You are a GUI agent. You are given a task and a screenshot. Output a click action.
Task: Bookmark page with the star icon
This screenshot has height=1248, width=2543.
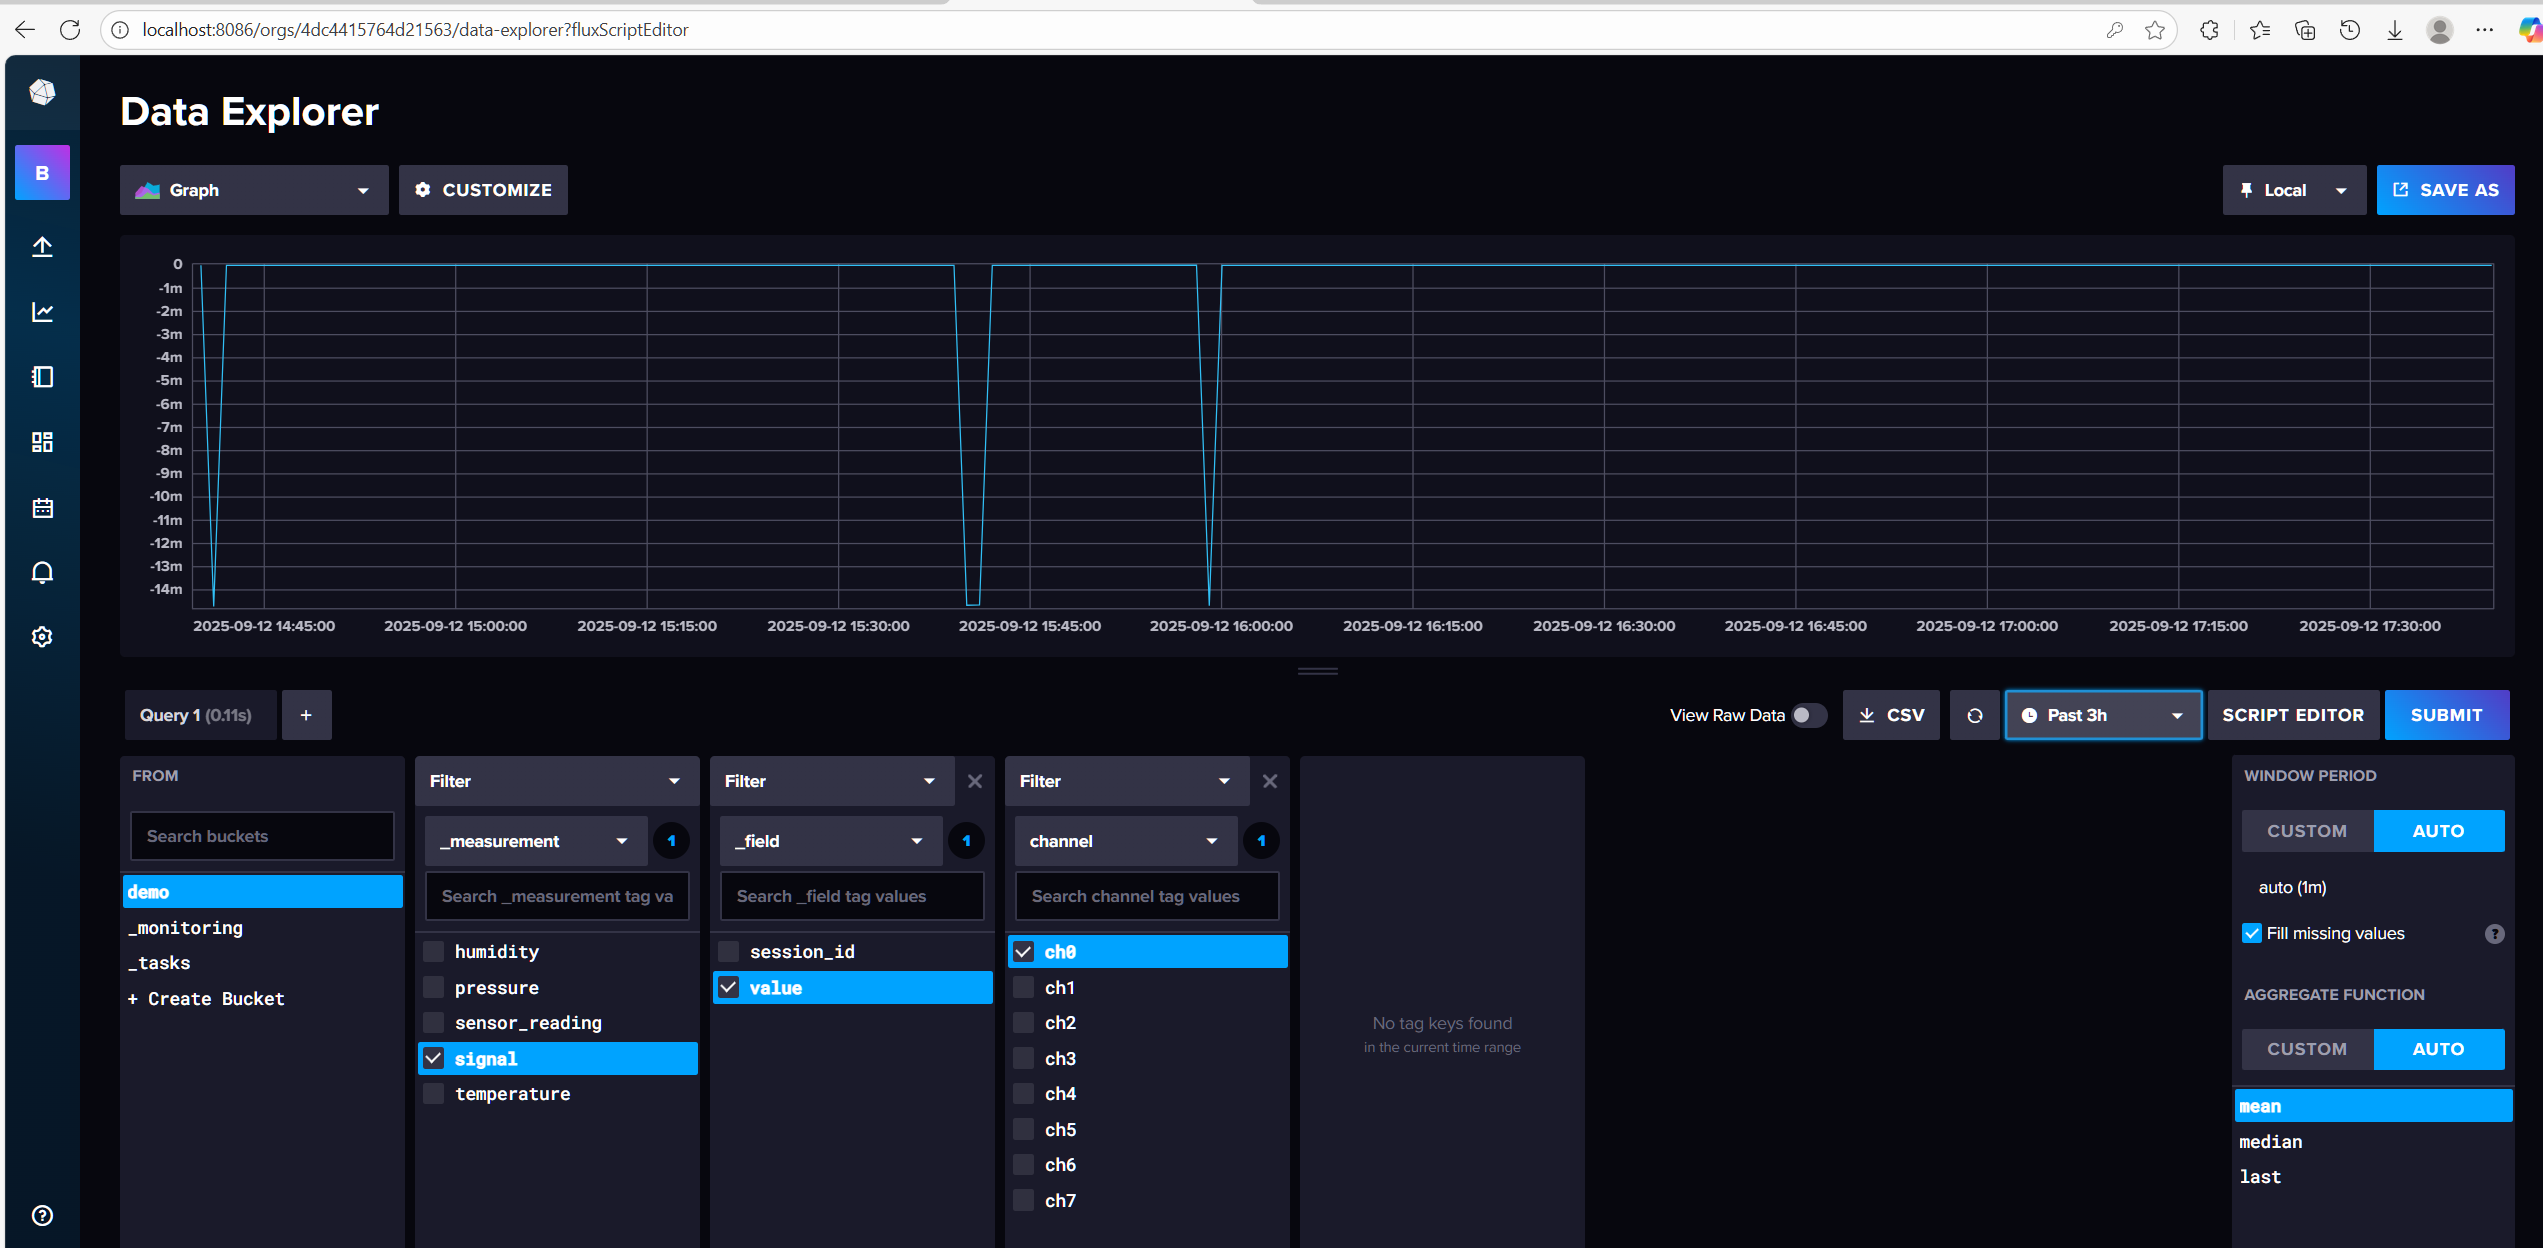pos(2155,30)
